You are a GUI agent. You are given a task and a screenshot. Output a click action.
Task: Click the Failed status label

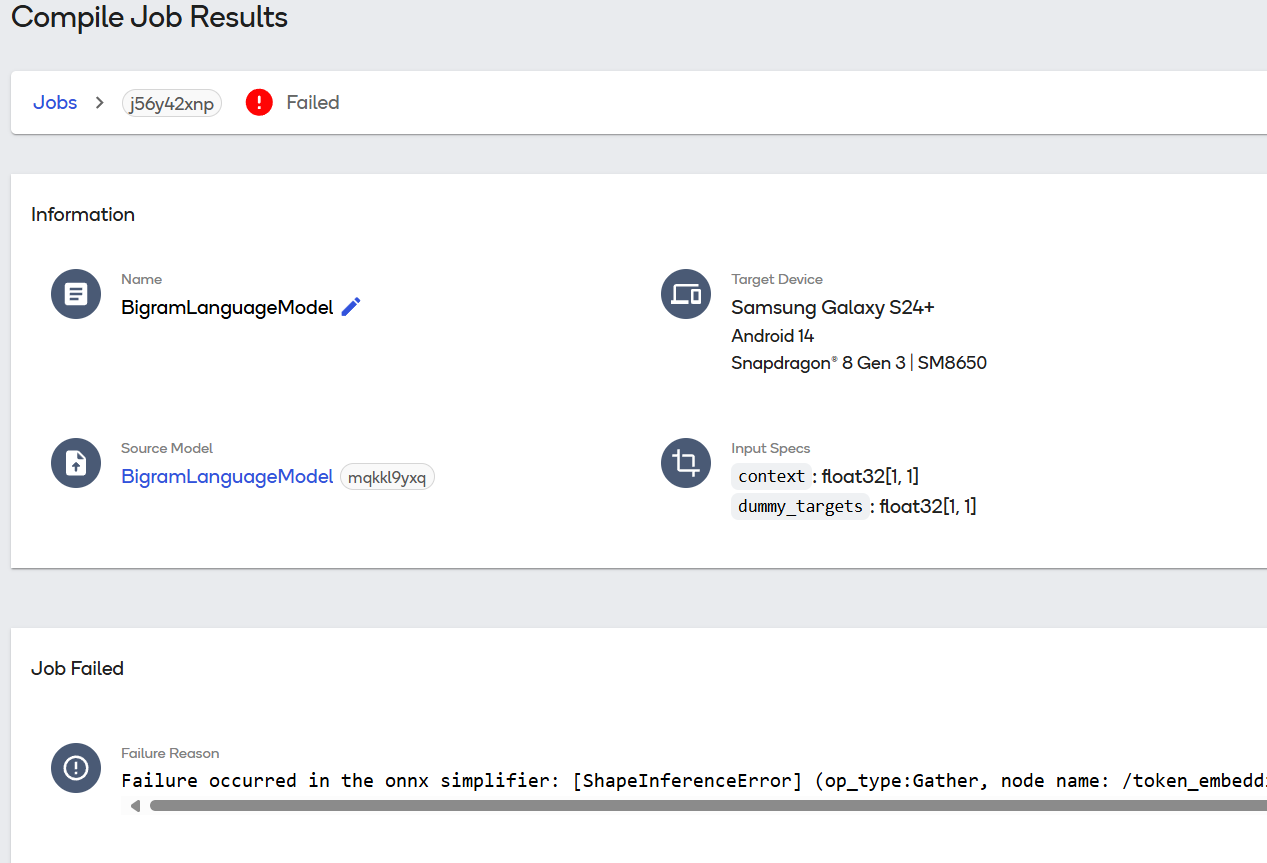tap(313, 103)
